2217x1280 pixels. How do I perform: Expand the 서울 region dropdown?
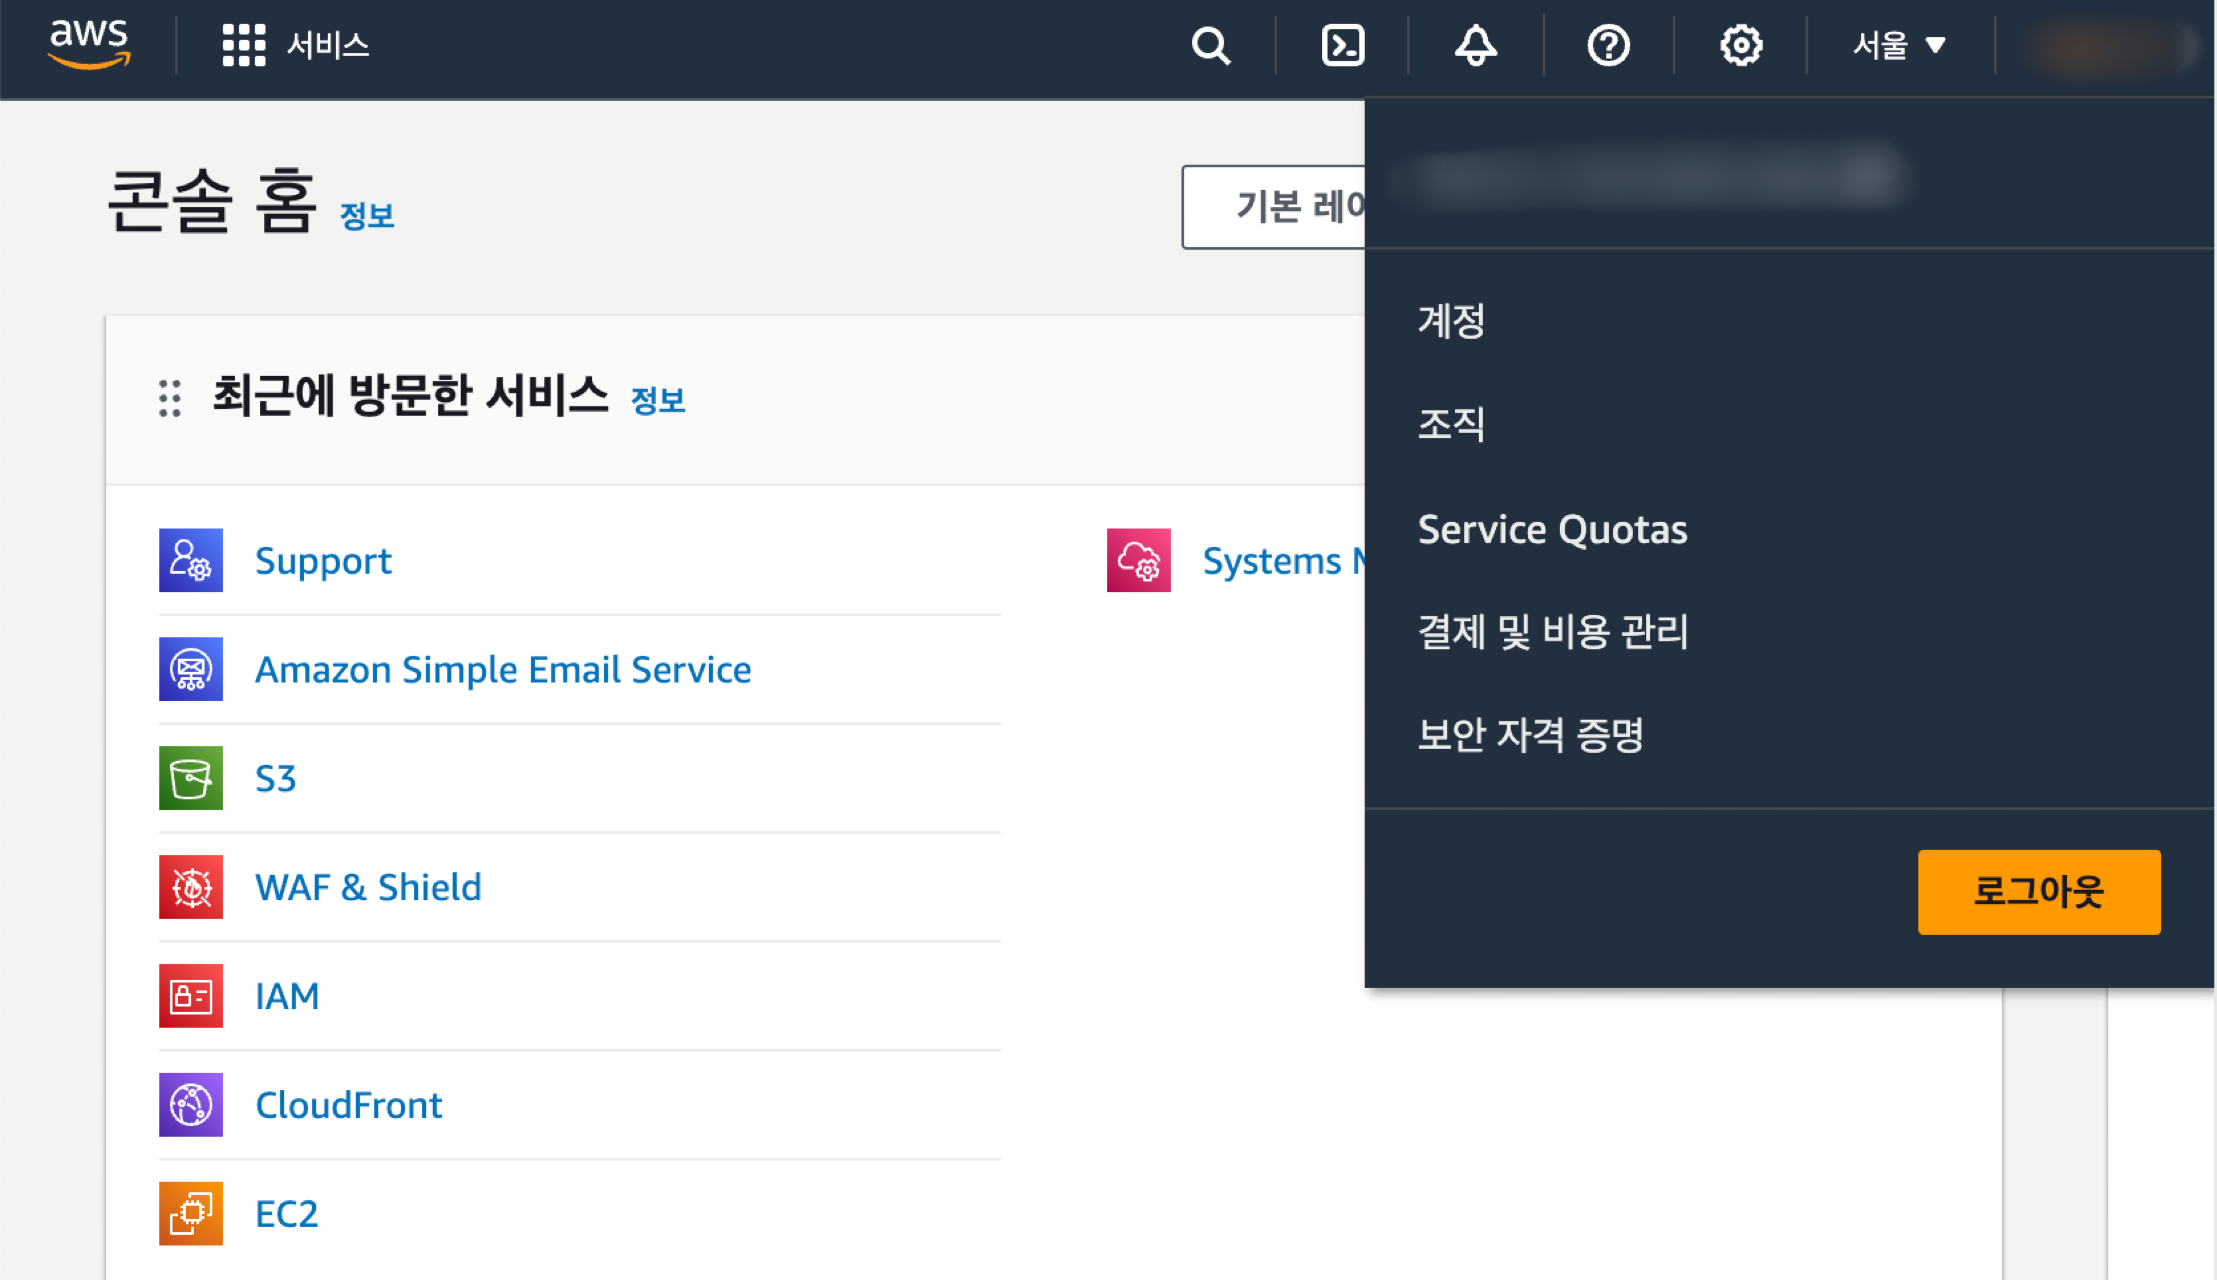tap(1898, 45)
